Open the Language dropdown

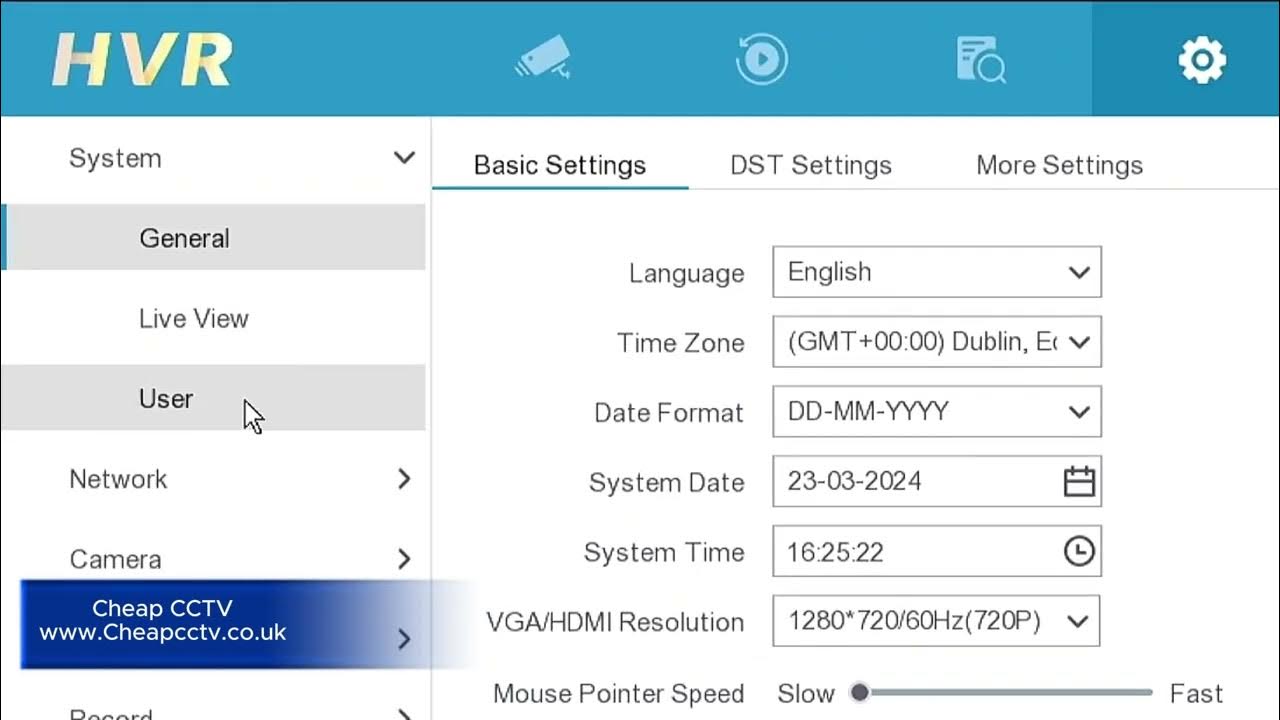[x=936, y=272]
